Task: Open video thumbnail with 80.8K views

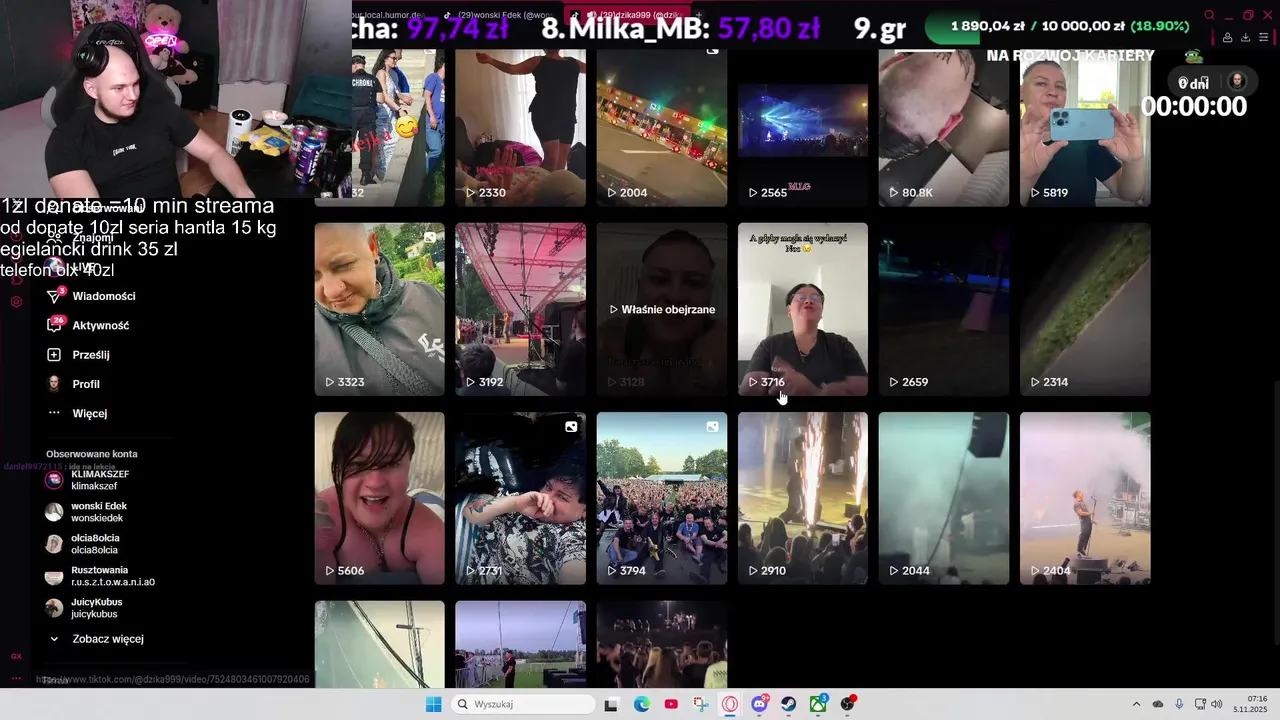Action: click(x=943, y=128)
